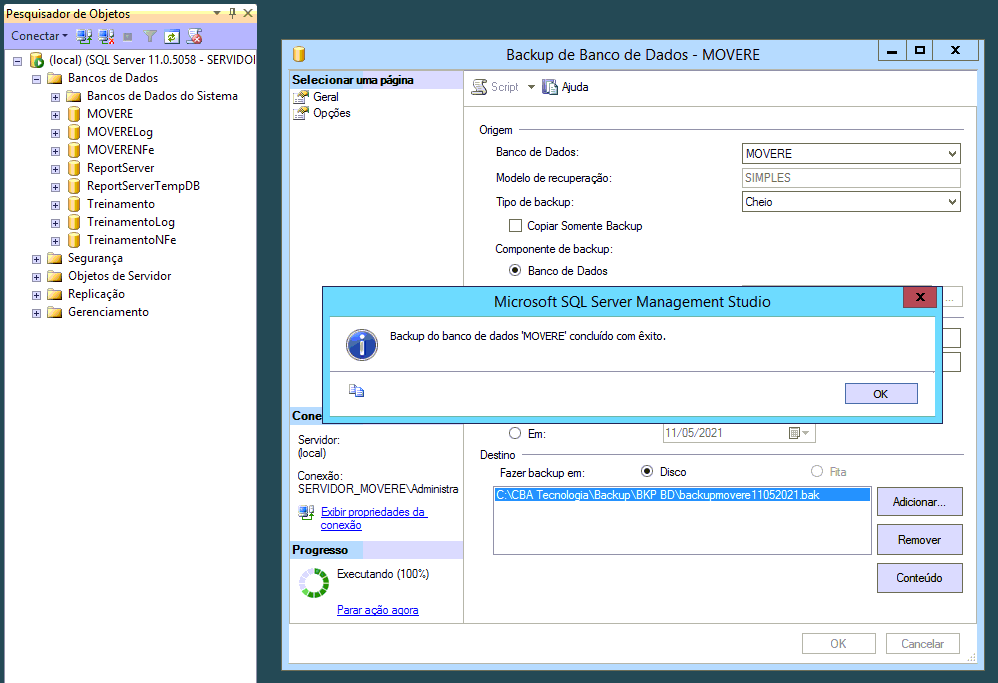
Task: Select the Fita destination radio button
Action: (817, 471)
